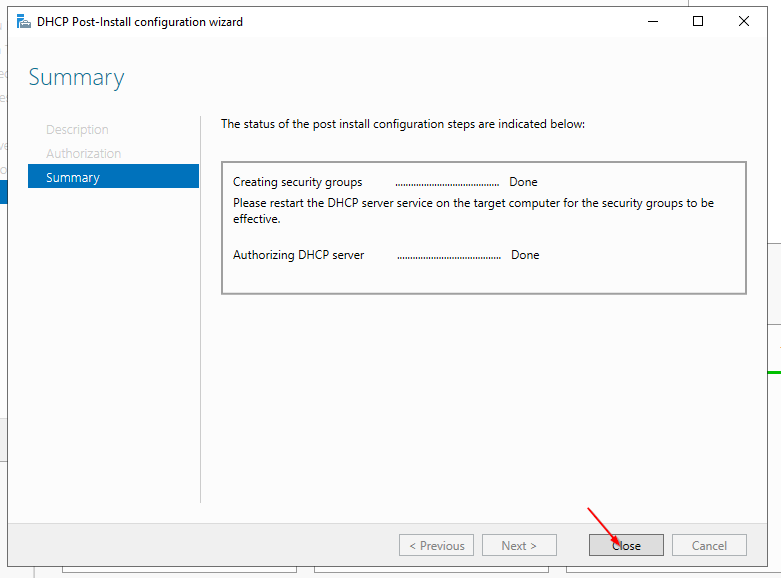Click Done next to Authorizing DHCP server

click(x=525, y=255)
